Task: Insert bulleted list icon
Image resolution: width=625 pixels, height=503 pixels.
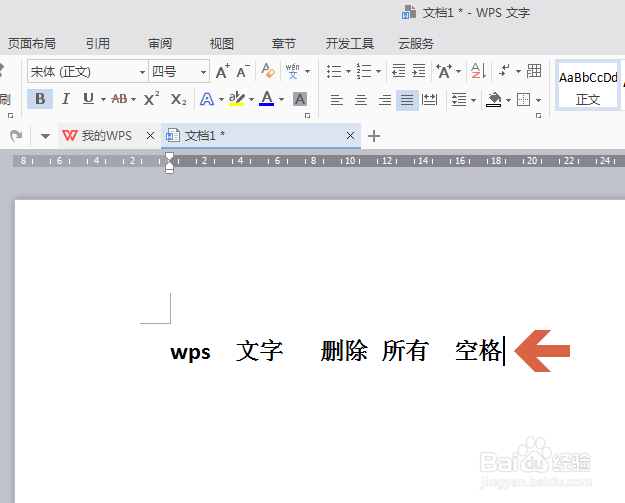Action: 334,71
